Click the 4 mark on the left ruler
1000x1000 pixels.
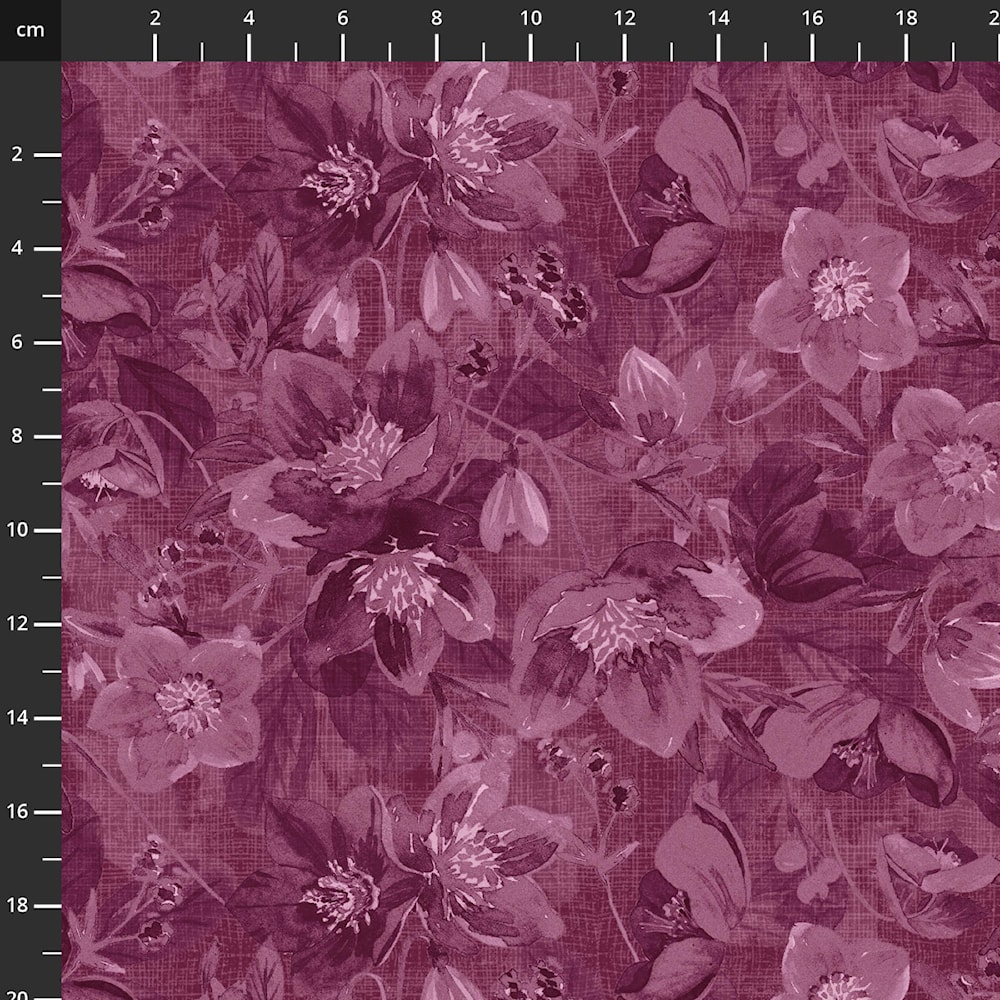point(18,248)
